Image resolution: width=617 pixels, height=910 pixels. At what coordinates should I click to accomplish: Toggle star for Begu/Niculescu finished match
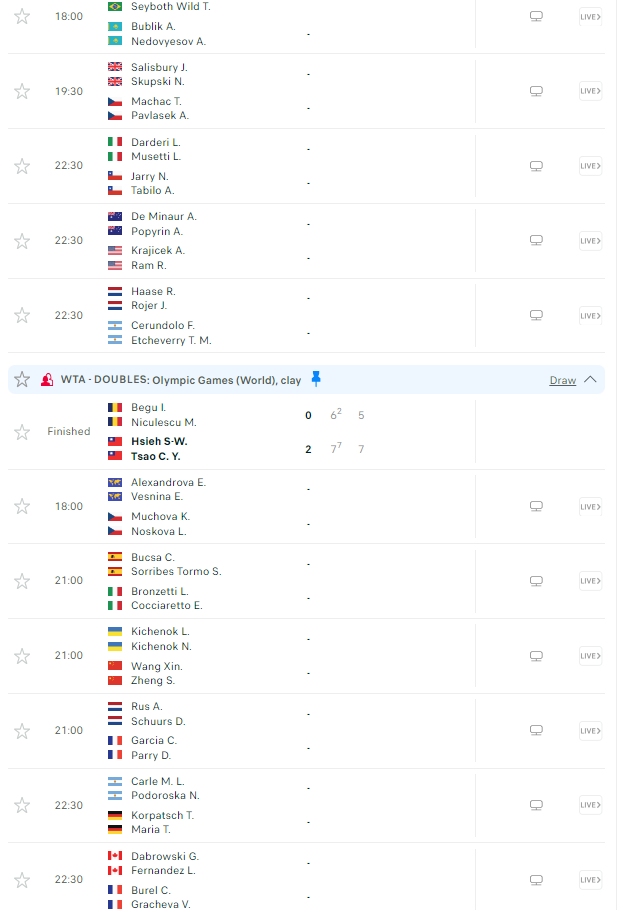[x=22, y=432]
